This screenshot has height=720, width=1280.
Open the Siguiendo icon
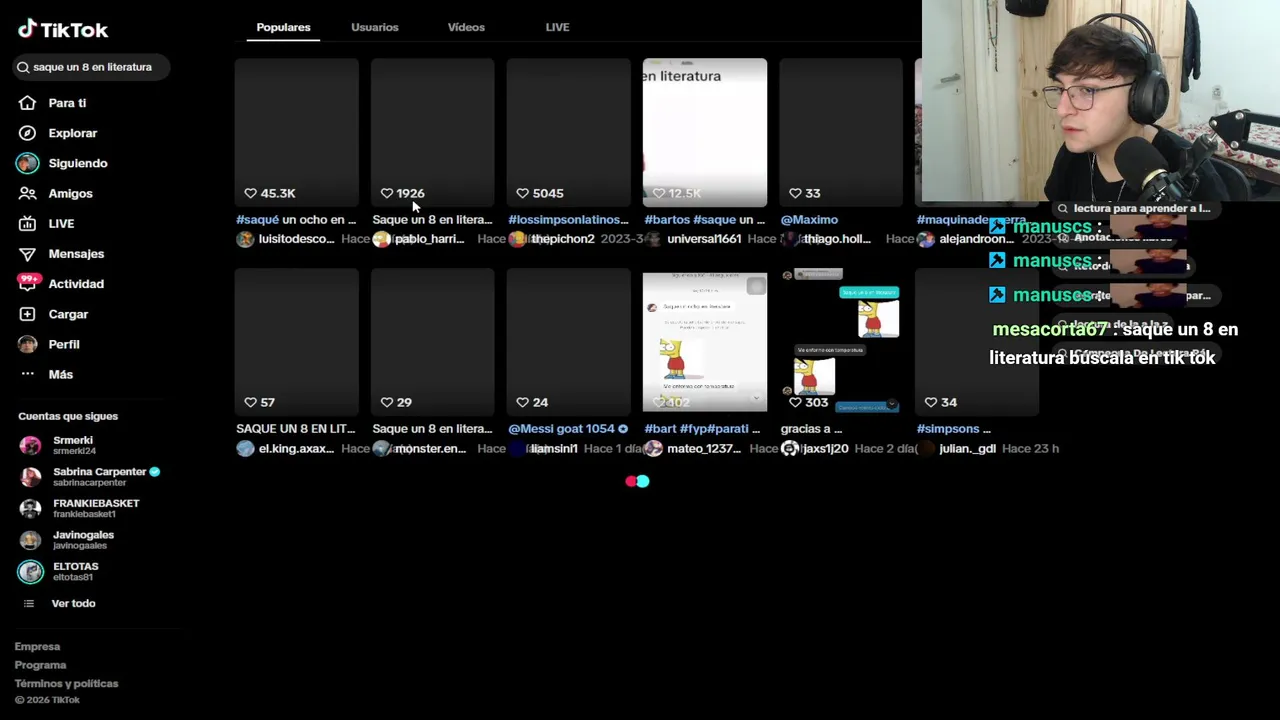pyautogui.click(x=27, y=163)
